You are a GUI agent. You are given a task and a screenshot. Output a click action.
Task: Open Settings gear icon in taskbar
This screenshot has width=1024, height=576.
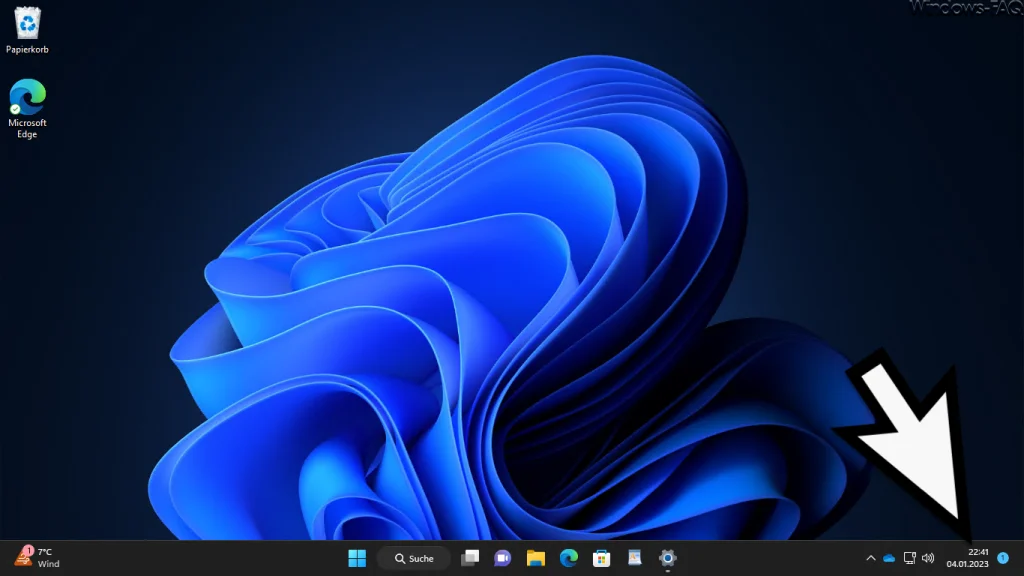pyautogui.click(x=667, y=558)
